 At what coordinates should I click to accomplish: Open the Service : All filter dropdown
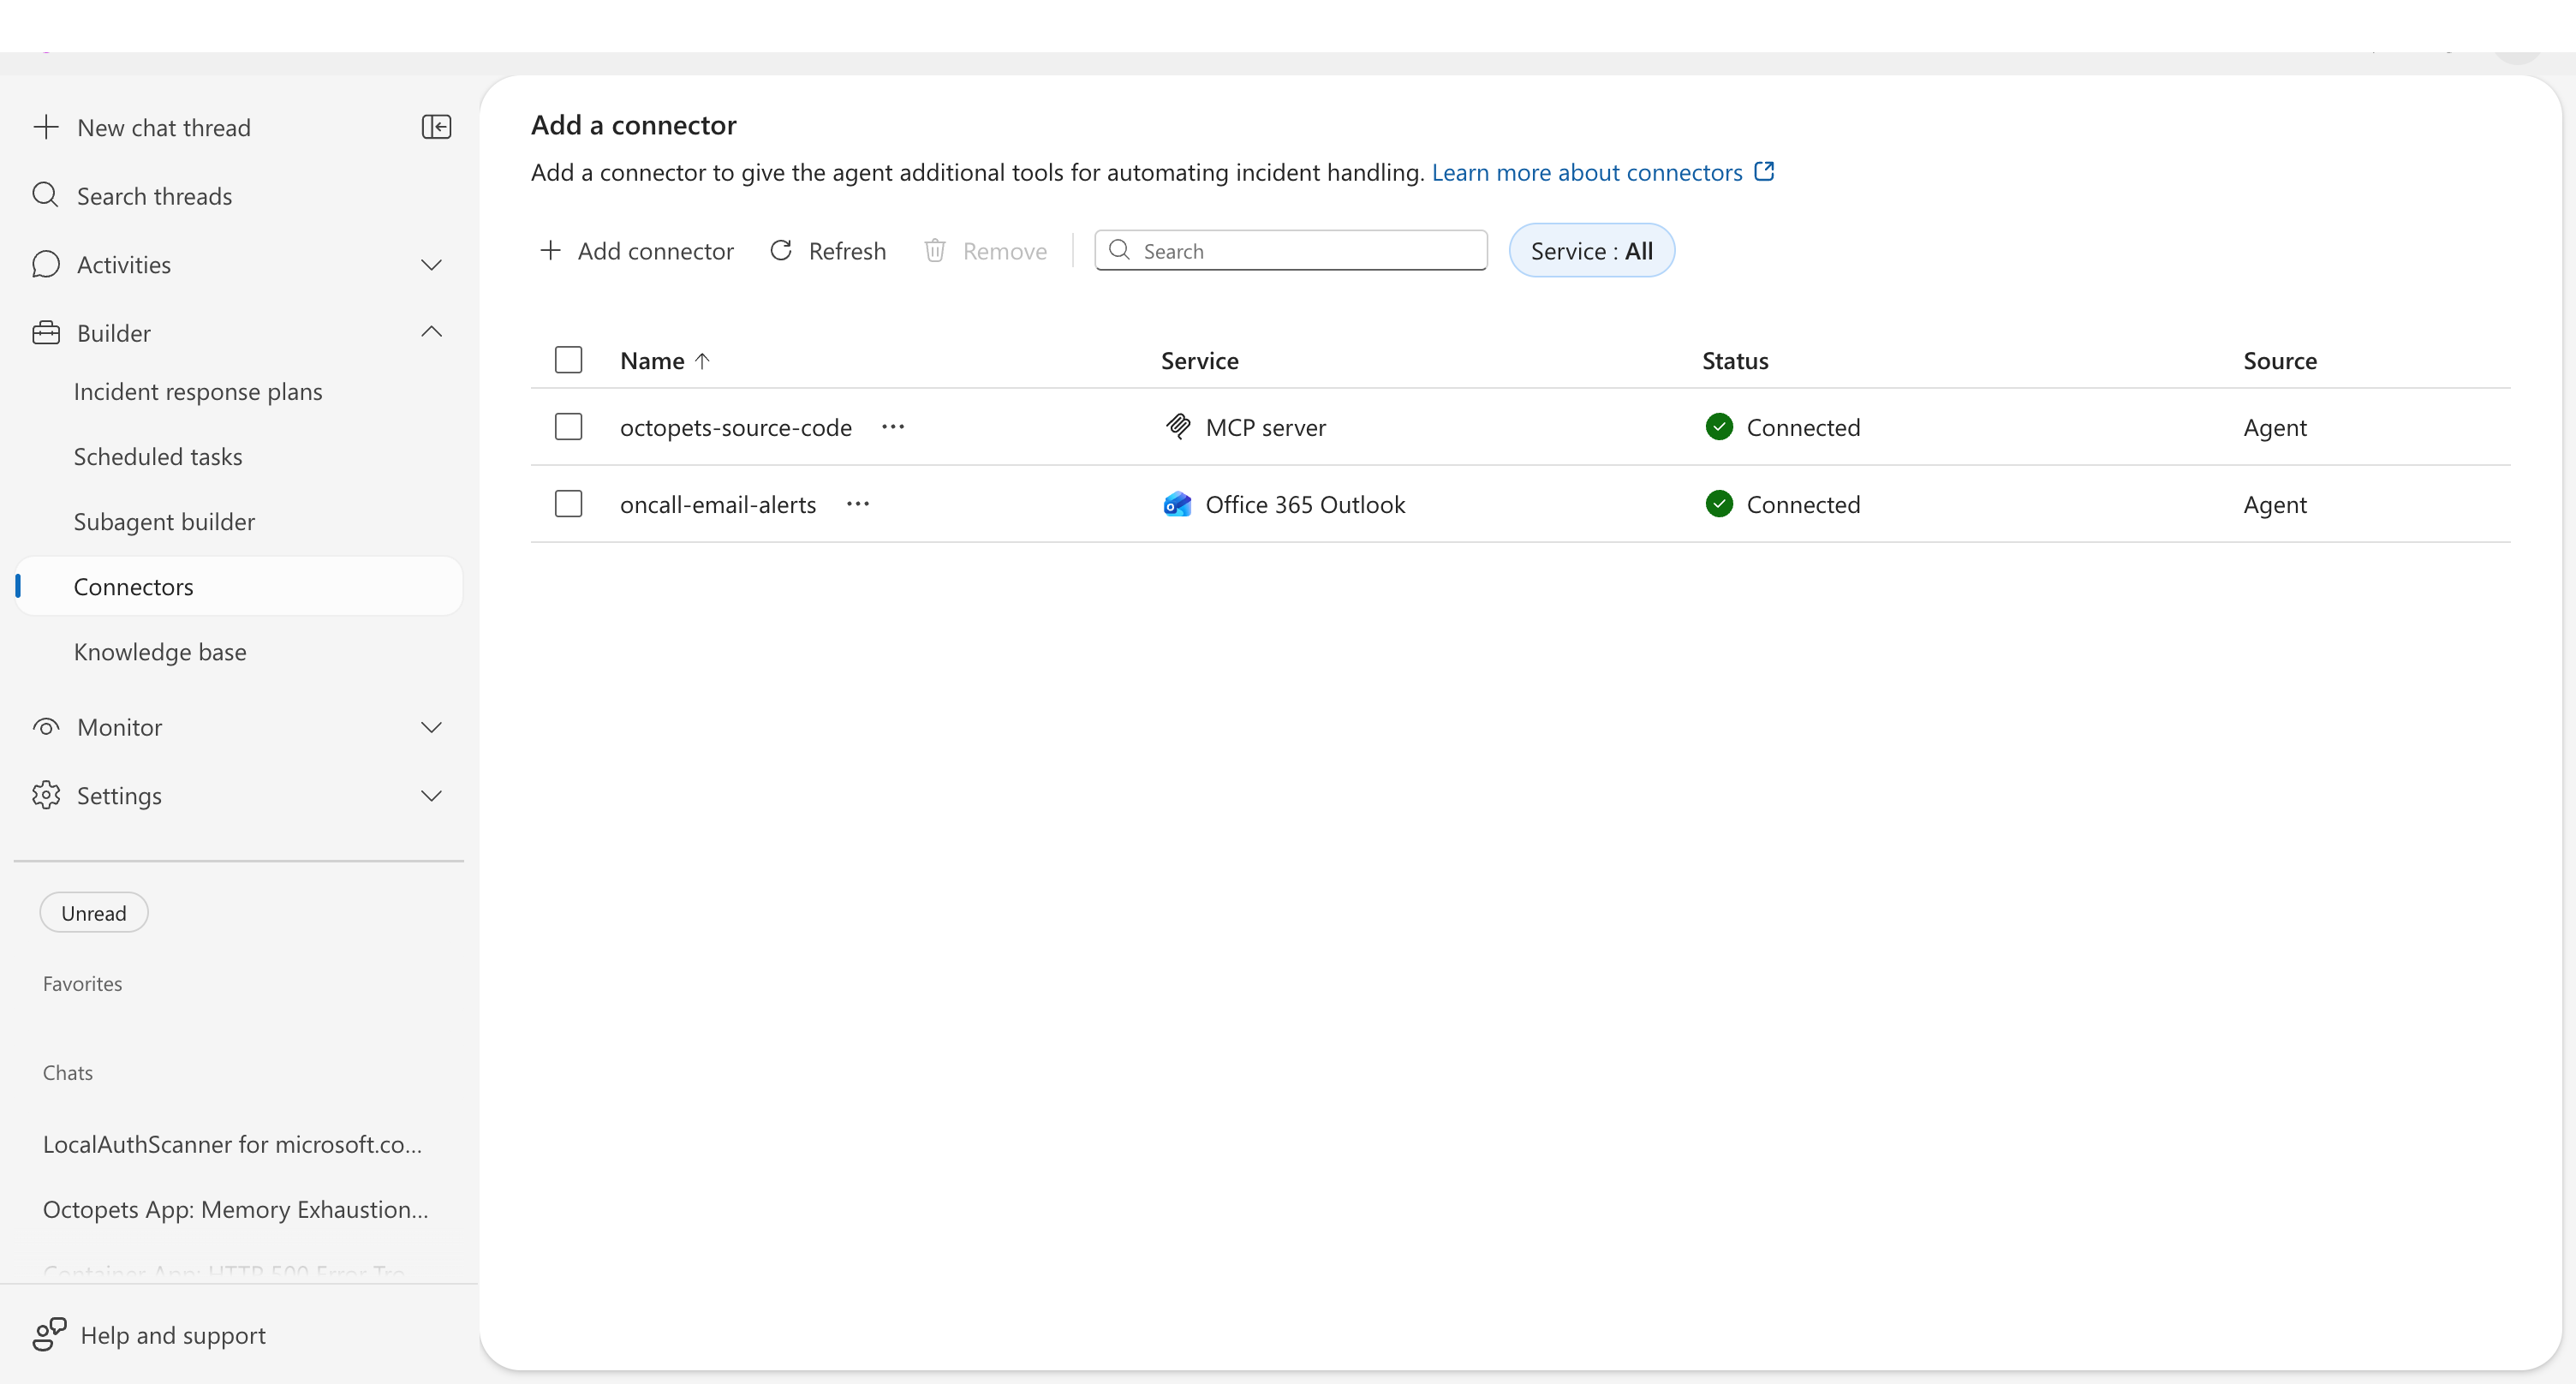click(1591, 250)
